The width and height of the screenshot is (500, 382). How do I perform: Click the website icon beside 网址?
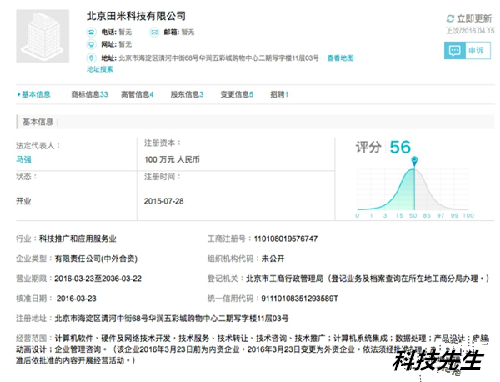coord(91,44)
